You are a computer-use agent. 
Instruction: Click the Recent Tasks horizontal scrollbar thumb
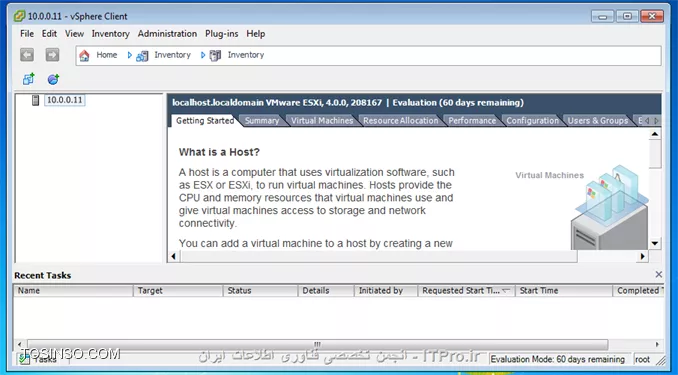318,344
